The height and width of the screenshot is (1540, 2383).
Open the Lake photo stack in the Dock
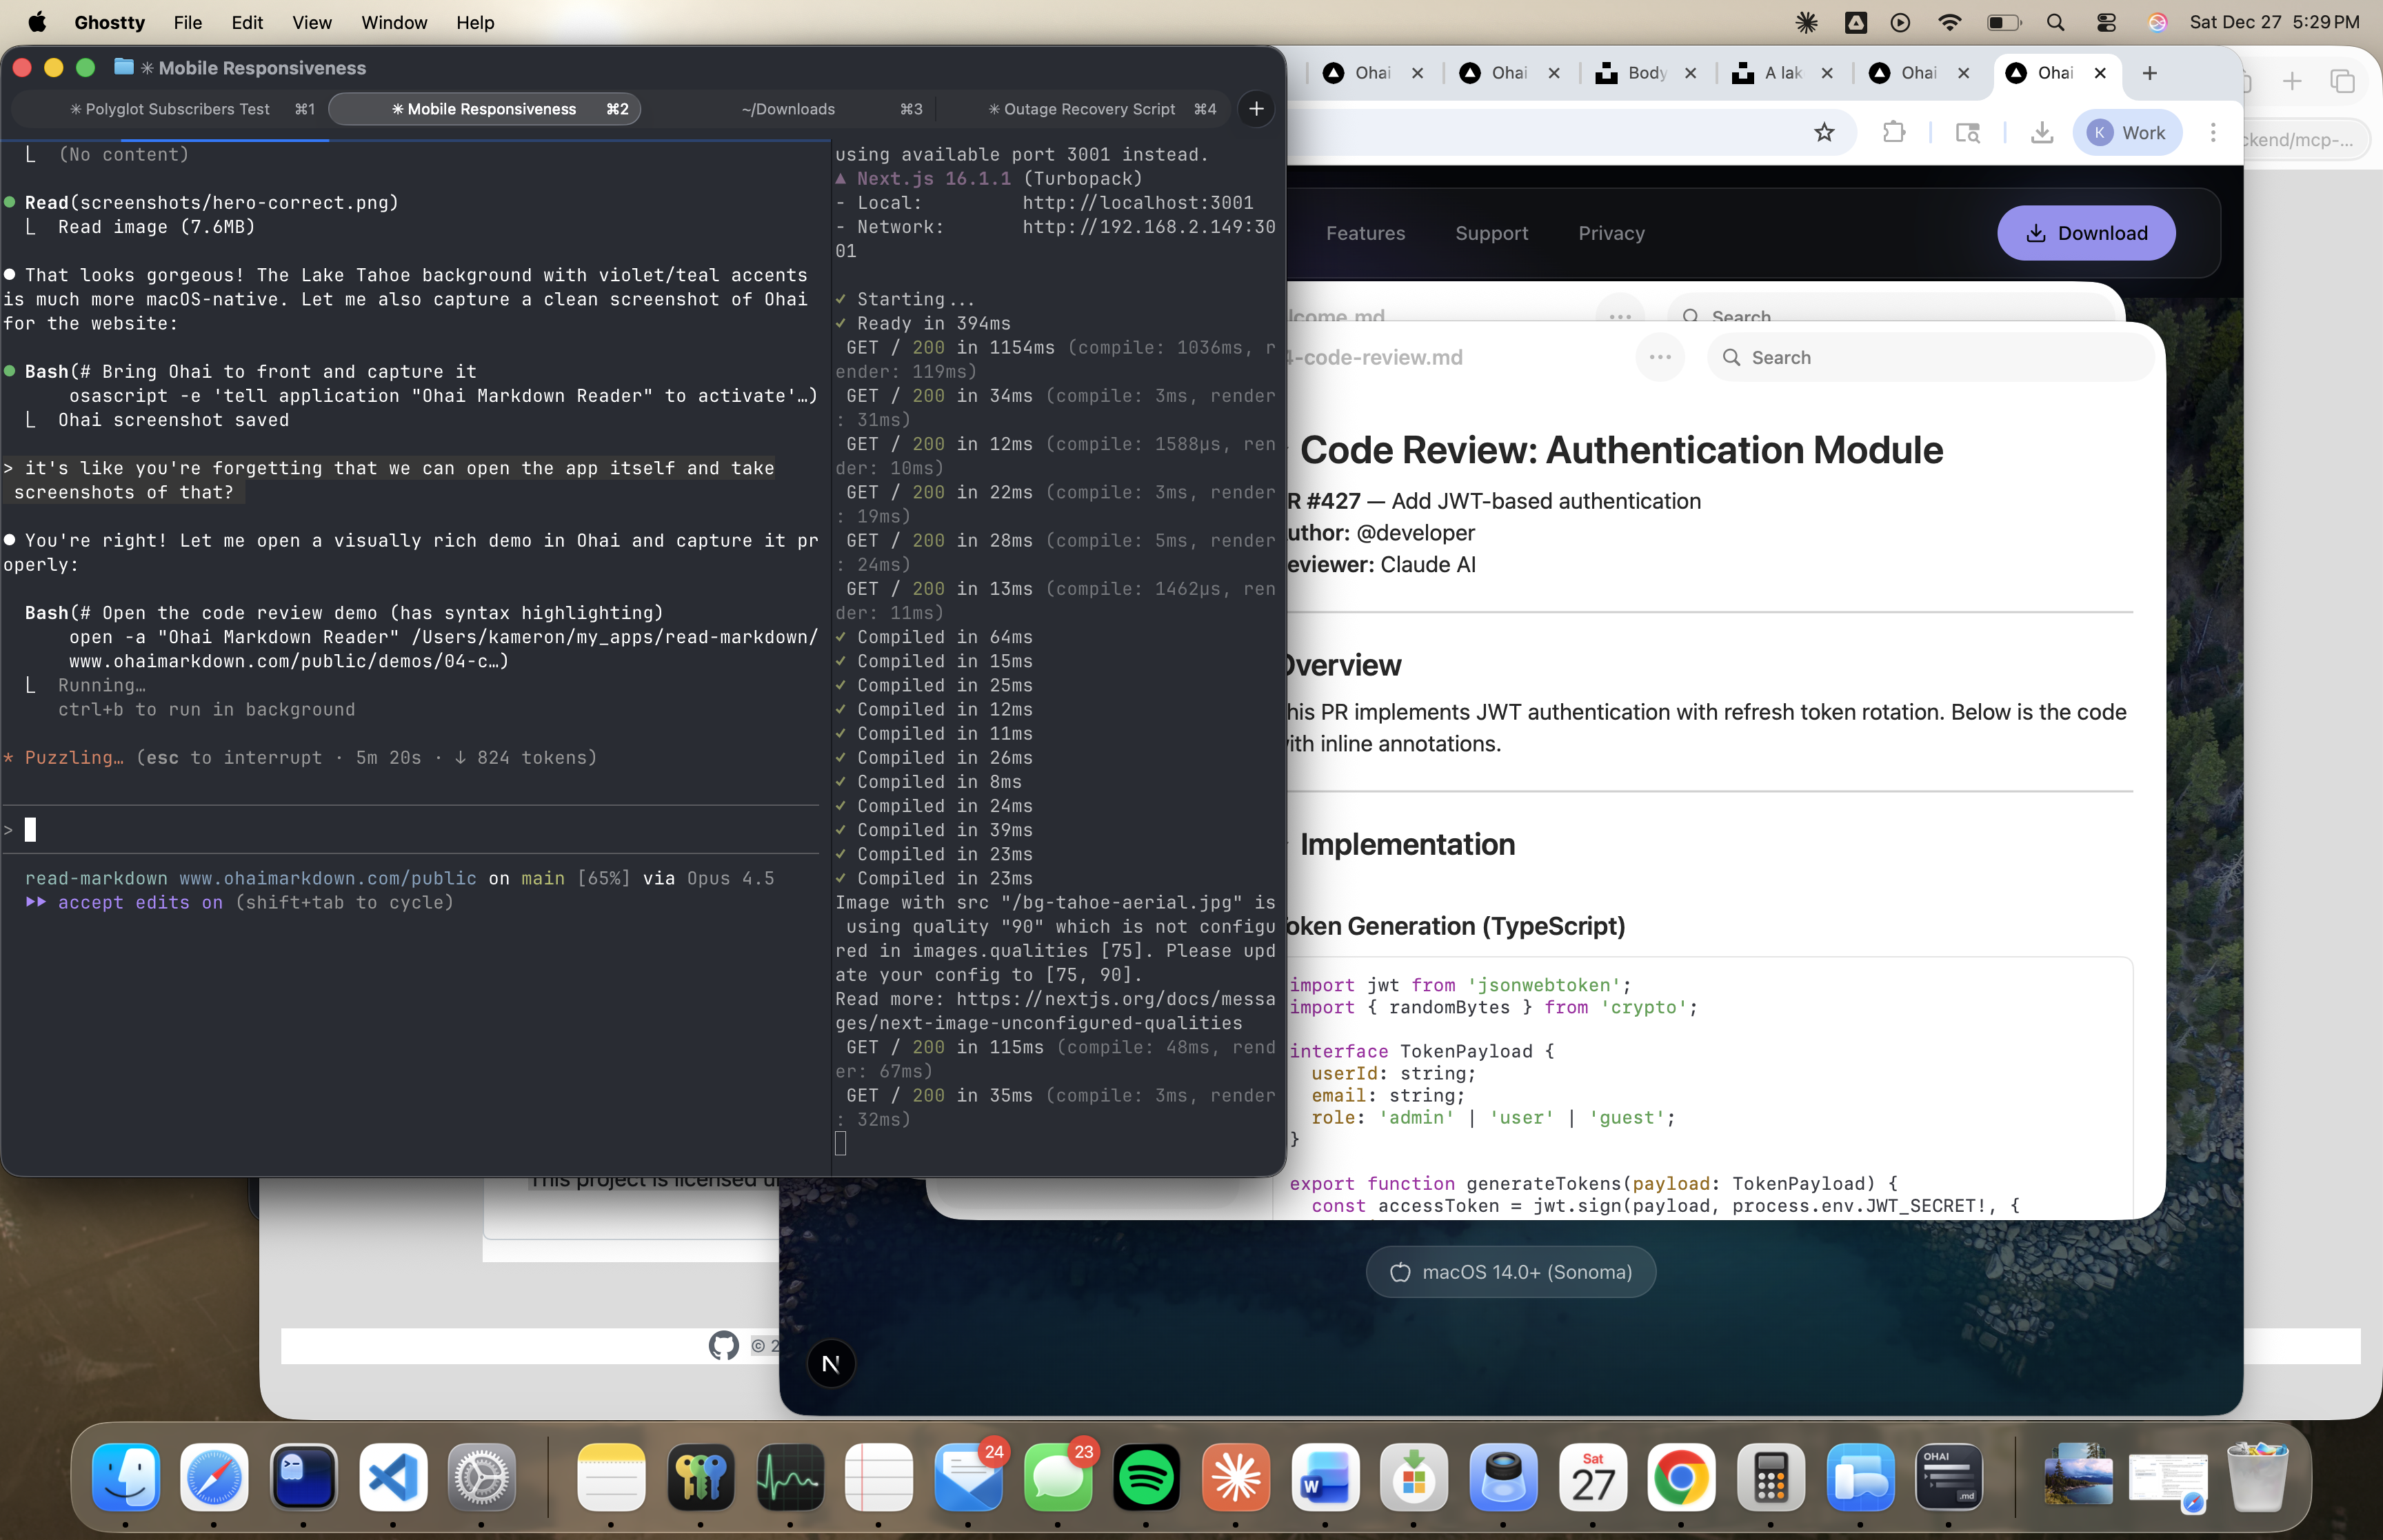pyautogui.click(x=2078, y=1477)
